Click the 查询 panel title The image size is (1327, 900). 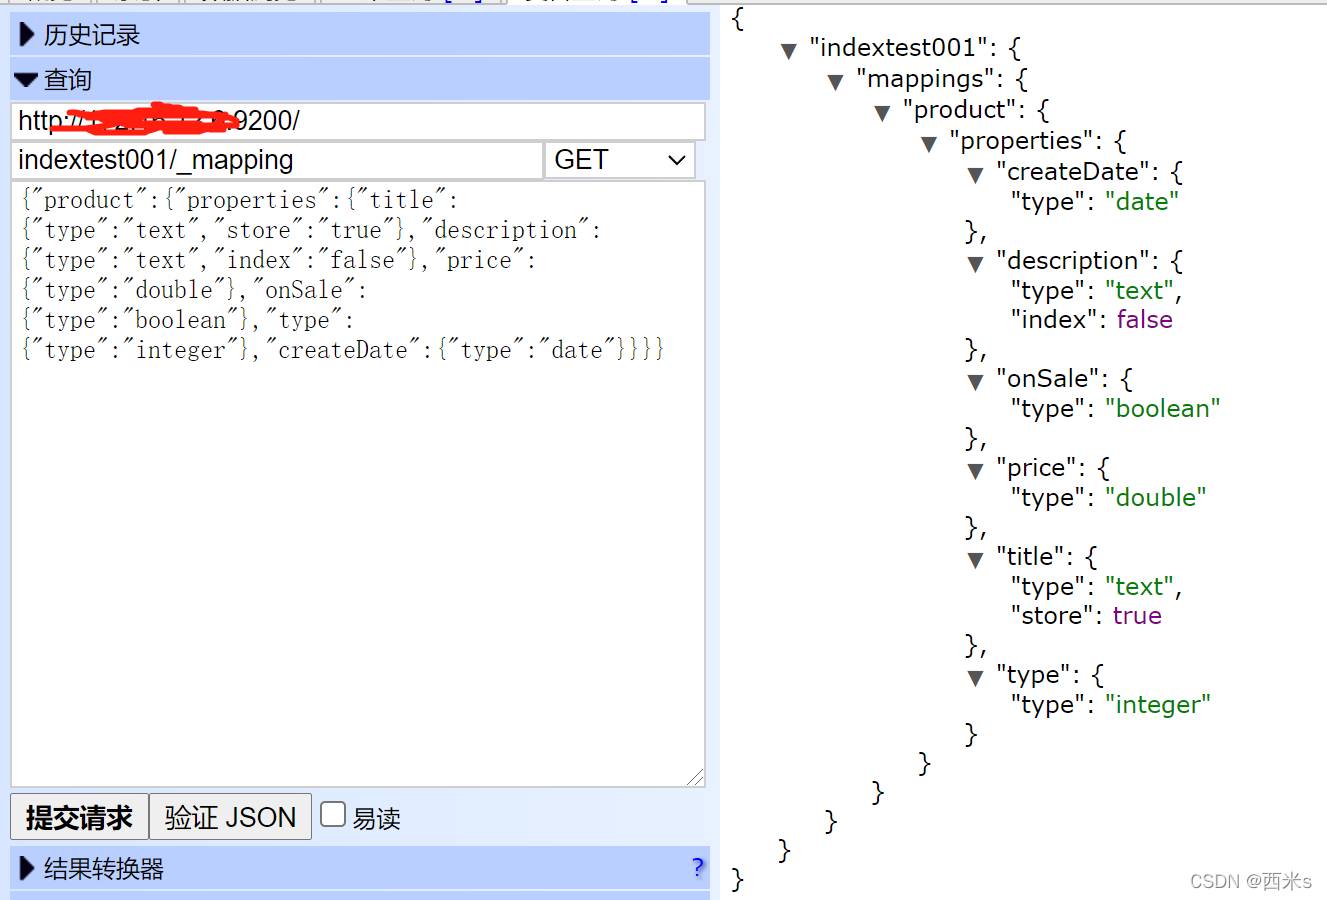tap(68, 79)
